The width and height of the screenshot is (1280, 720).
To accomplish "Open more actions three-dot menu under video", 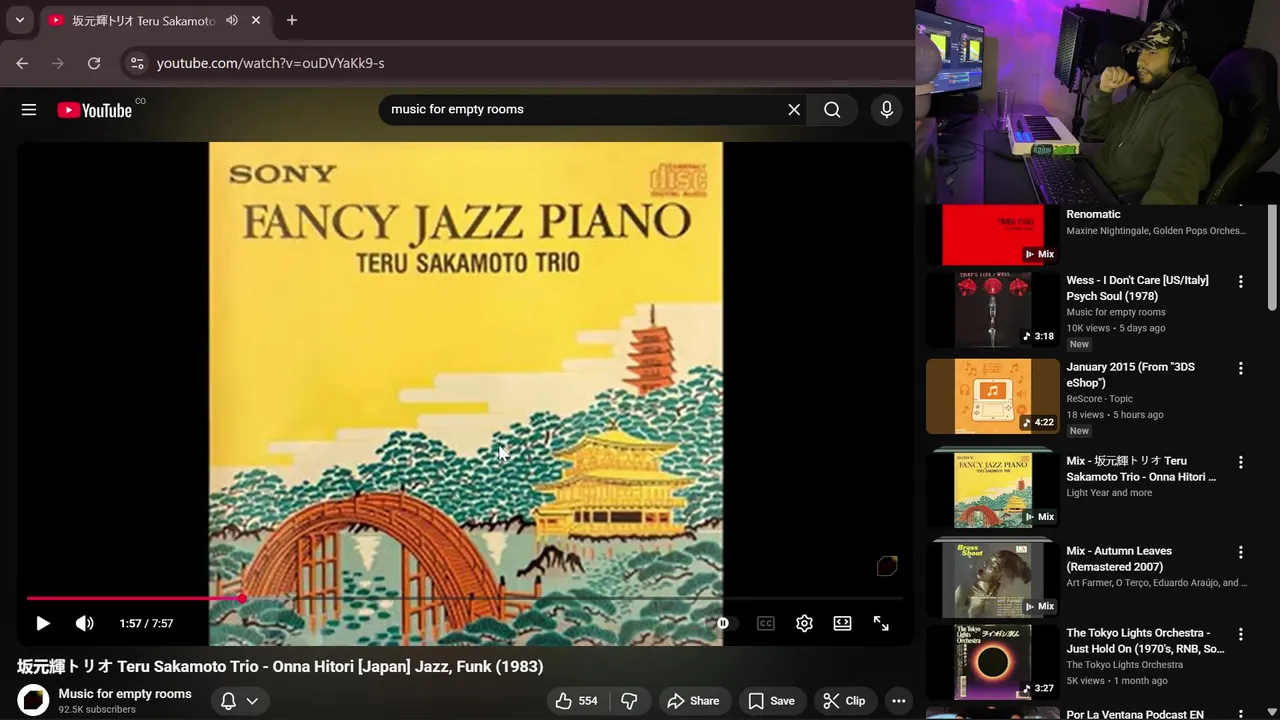I will [899, 701].
